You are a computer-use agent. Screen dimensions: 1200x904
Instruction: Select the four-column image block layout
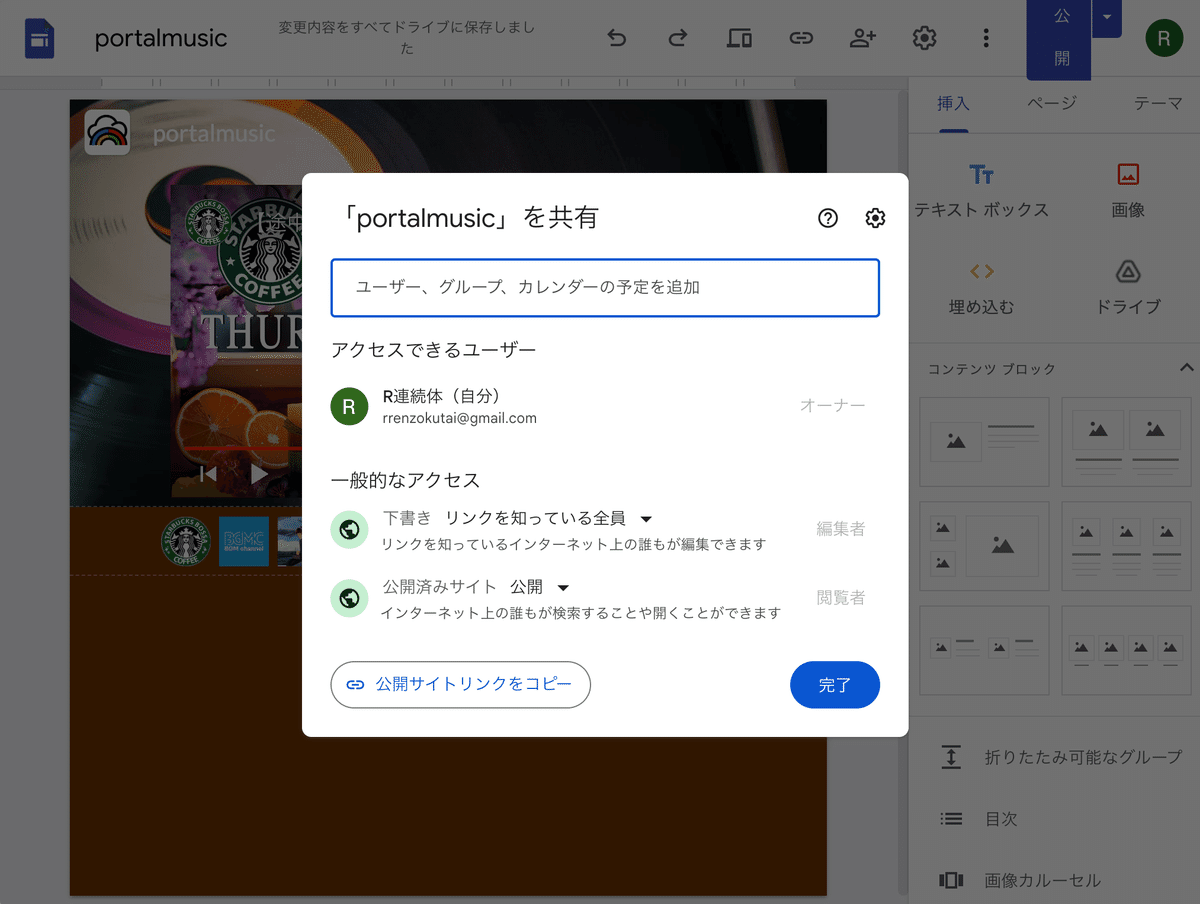pyautogui.click(x=1127, y=650)
